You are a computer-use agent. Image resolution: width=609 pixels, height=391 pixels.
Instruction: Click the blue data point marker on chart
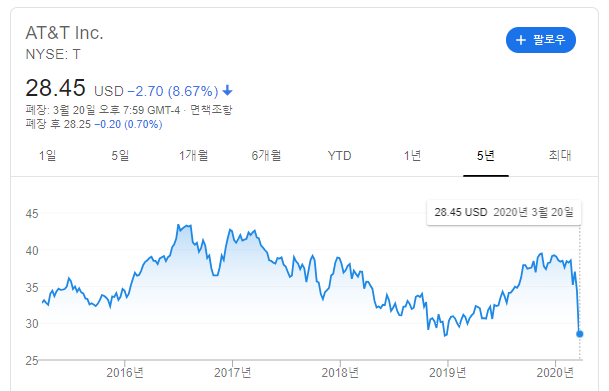pyautogui.click(x=579, y=334)
